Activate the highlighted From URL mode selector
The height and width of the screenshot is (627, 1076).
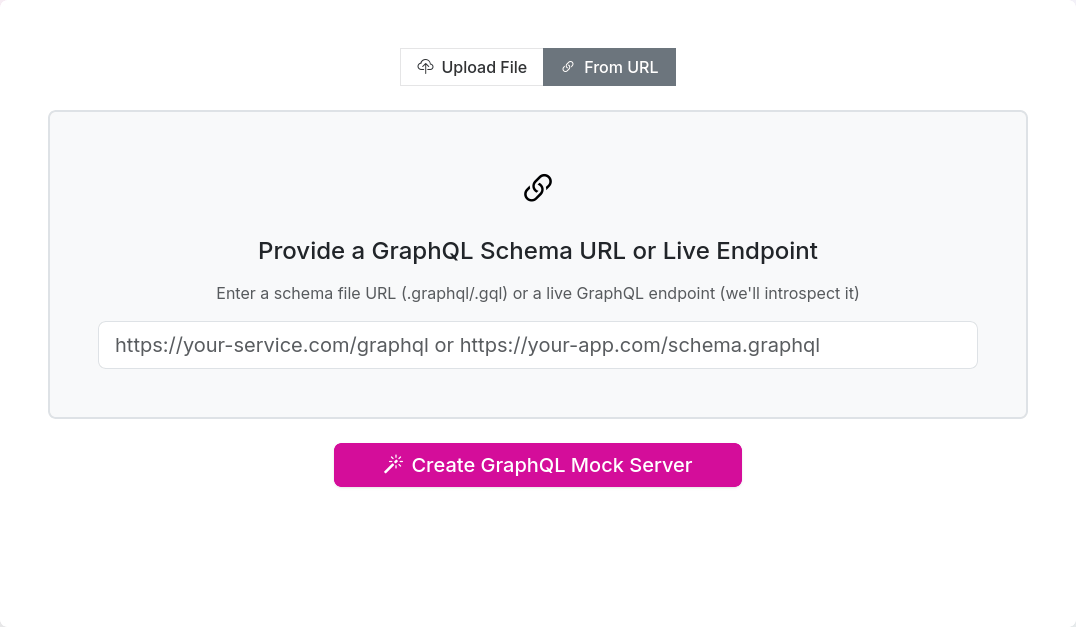[609, 66]
